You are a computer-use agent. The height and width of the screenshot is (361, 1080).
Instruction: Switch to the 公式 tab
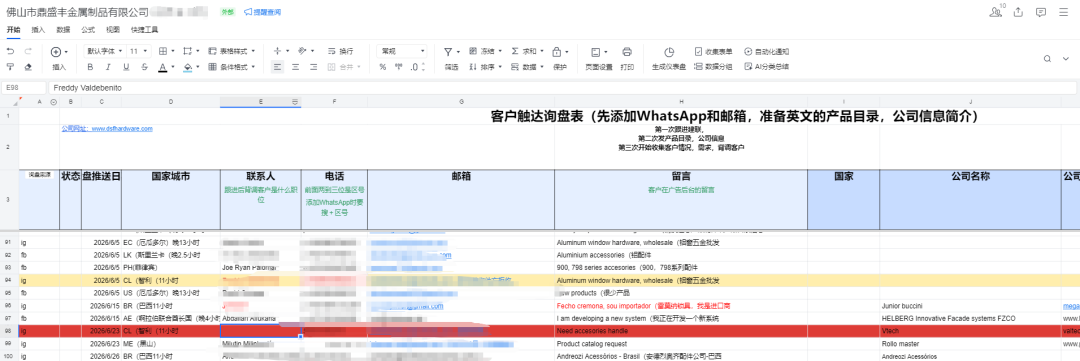coord(88,30)
